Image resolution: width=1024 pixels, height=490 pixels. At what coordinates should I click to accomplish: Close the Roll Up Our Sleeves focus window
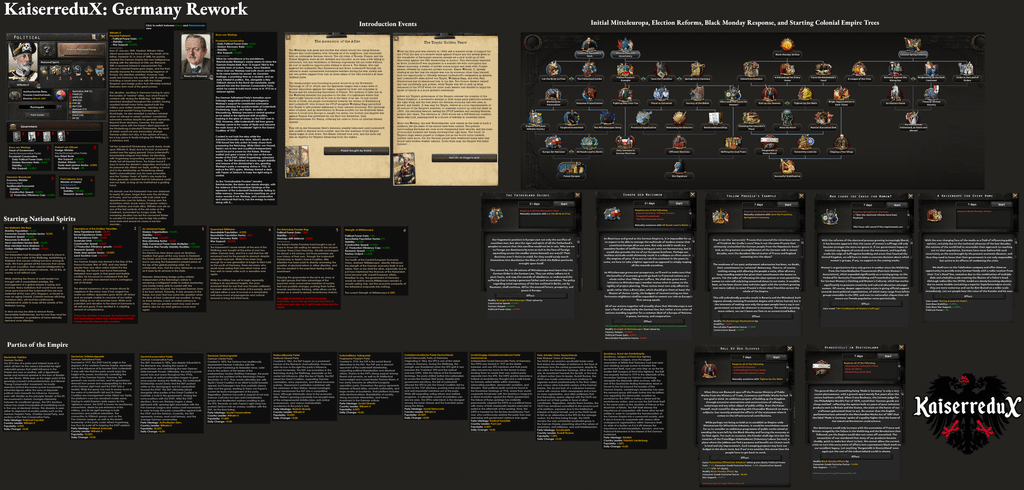click(790, 348)
